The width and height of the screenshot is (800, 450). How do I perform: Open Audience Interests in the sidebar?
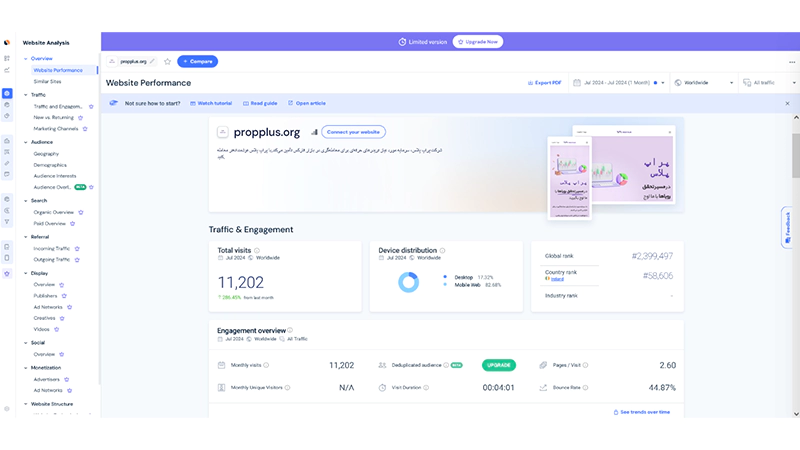(55, 176)
